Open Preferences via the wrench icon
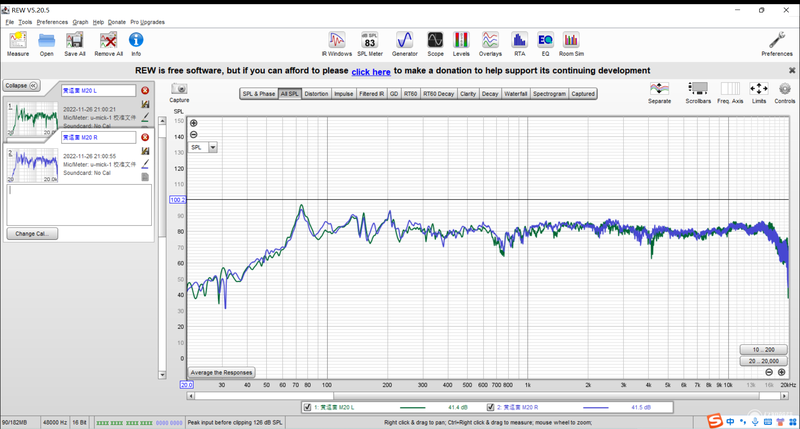This screenshot has height=429, width=800. point(777,43)
